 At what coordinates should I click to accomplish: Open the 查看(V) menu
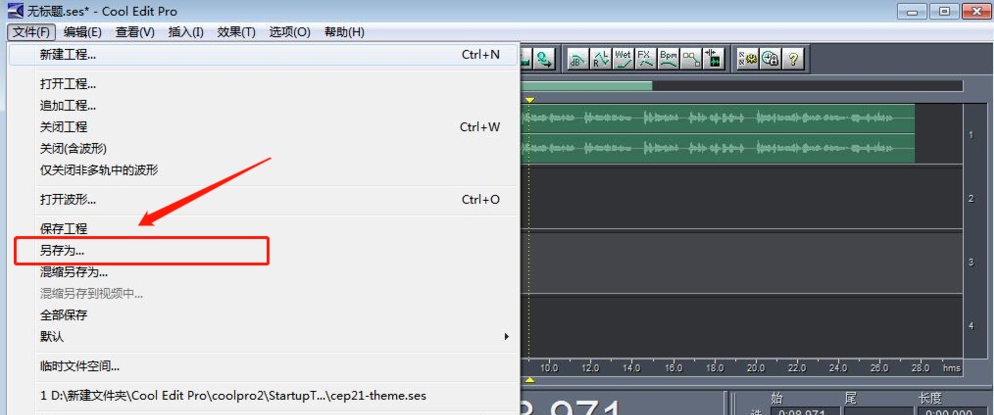pyautogui.click(x=135, y=32)
